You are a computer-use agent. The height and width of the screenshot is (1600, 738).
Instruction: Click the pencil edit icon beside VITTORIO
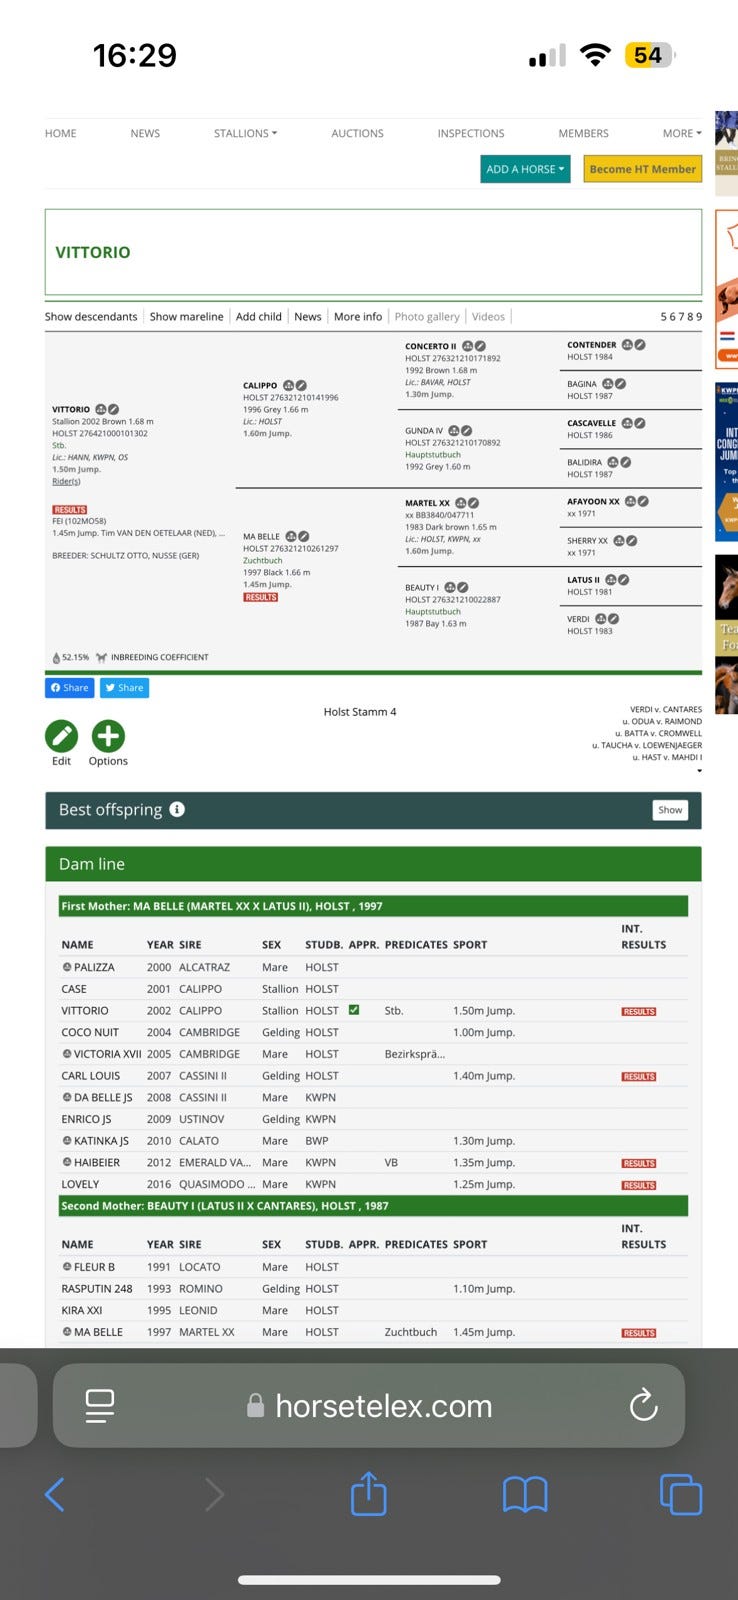[114, 409]
